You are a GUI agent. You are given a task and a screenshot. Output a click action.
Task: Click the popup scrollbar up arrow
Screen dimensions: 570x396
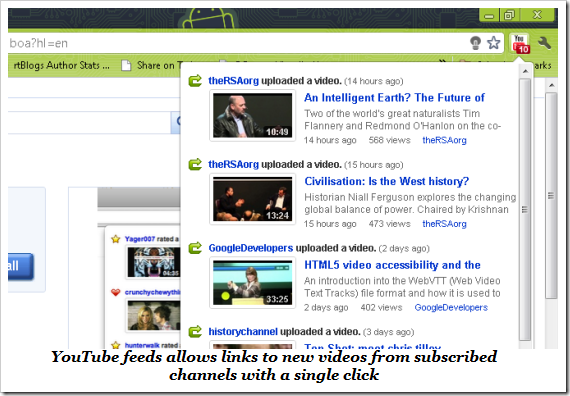pyautogui.click(x=525, y=71)
